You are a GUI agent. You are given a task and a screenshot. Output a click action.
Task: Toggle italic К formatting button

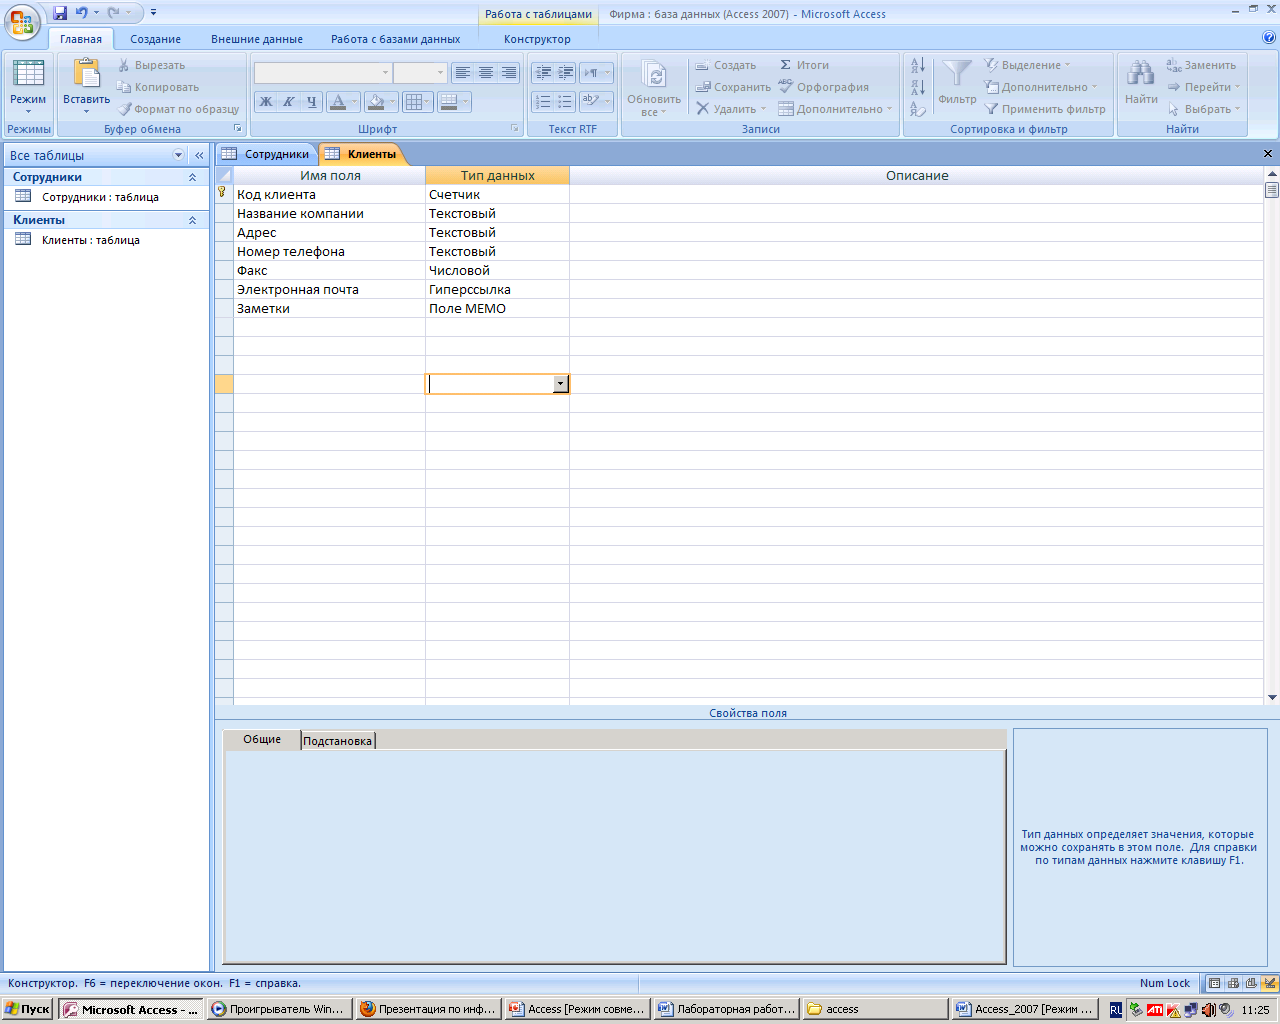click(288, 102)
